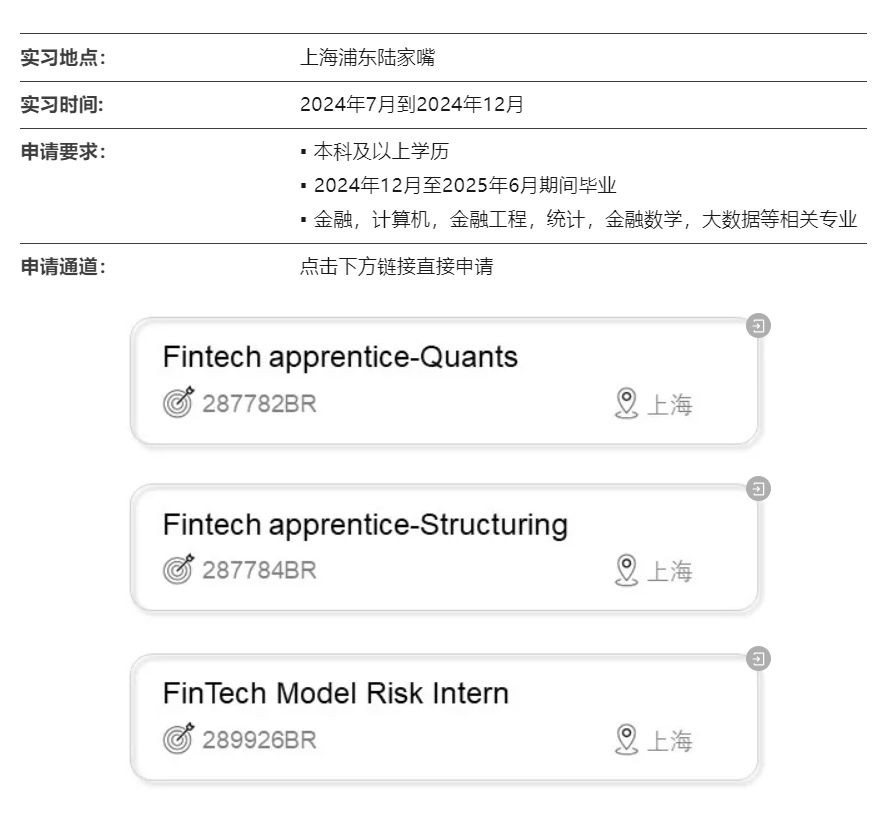Screen dimensions: 883x838
Task: Click the internship period 2024年7月到2024年12月
Action: point(411,105)
